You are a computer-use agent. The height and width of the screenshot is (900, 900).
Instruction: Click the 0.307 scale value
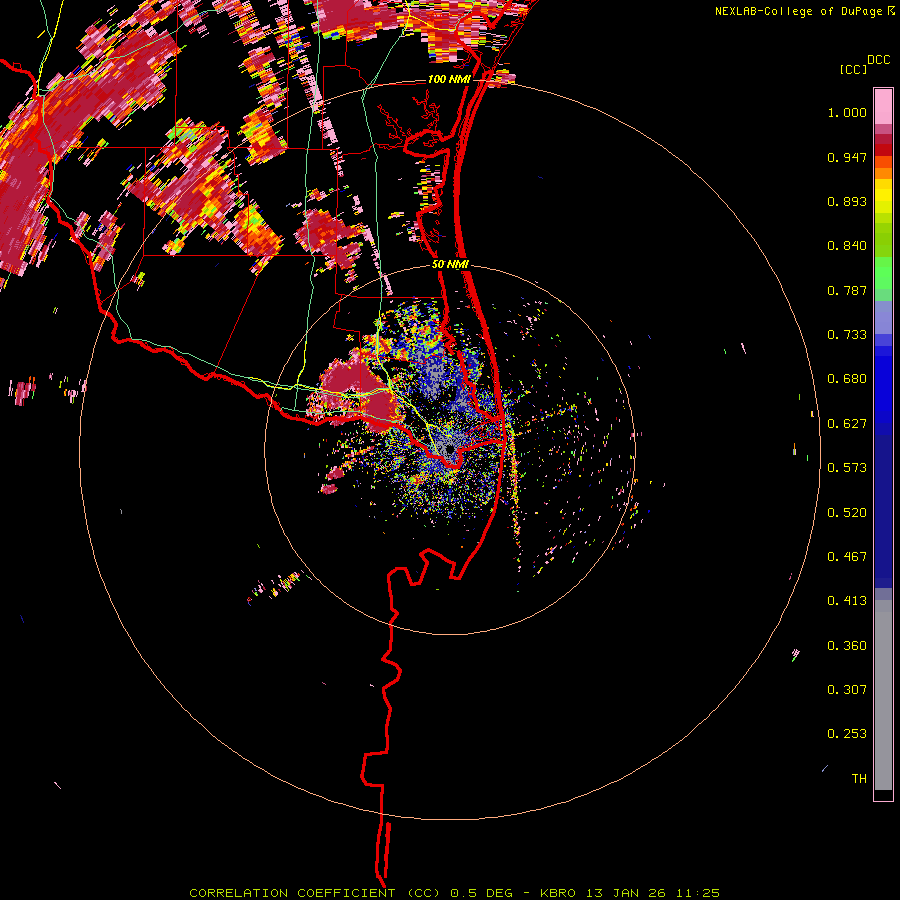[x=847, y=690]
